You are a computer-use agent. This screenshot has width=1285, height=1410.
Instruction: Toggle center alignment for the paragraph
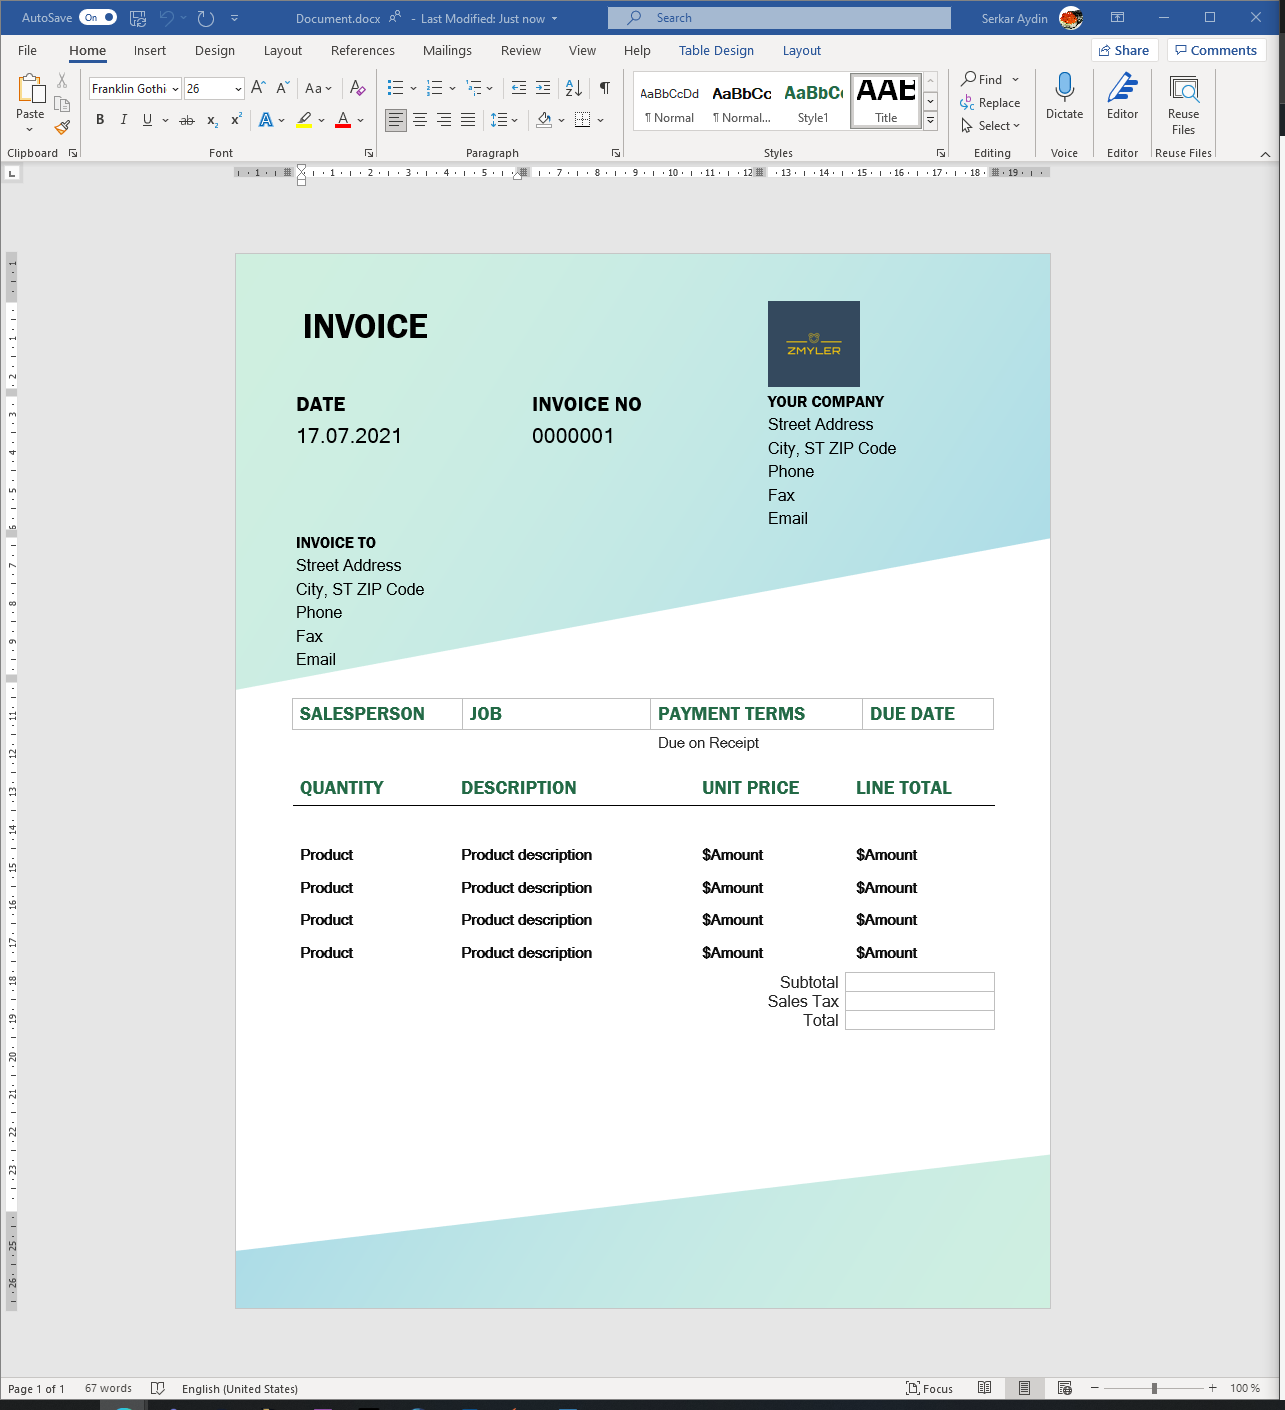(x=419, y=119)
